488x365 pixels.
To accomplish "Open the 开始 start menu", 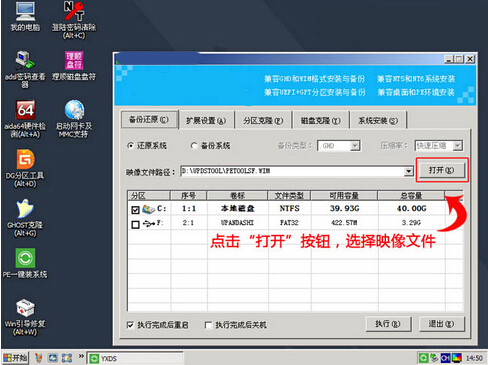I will click(15, 358).
